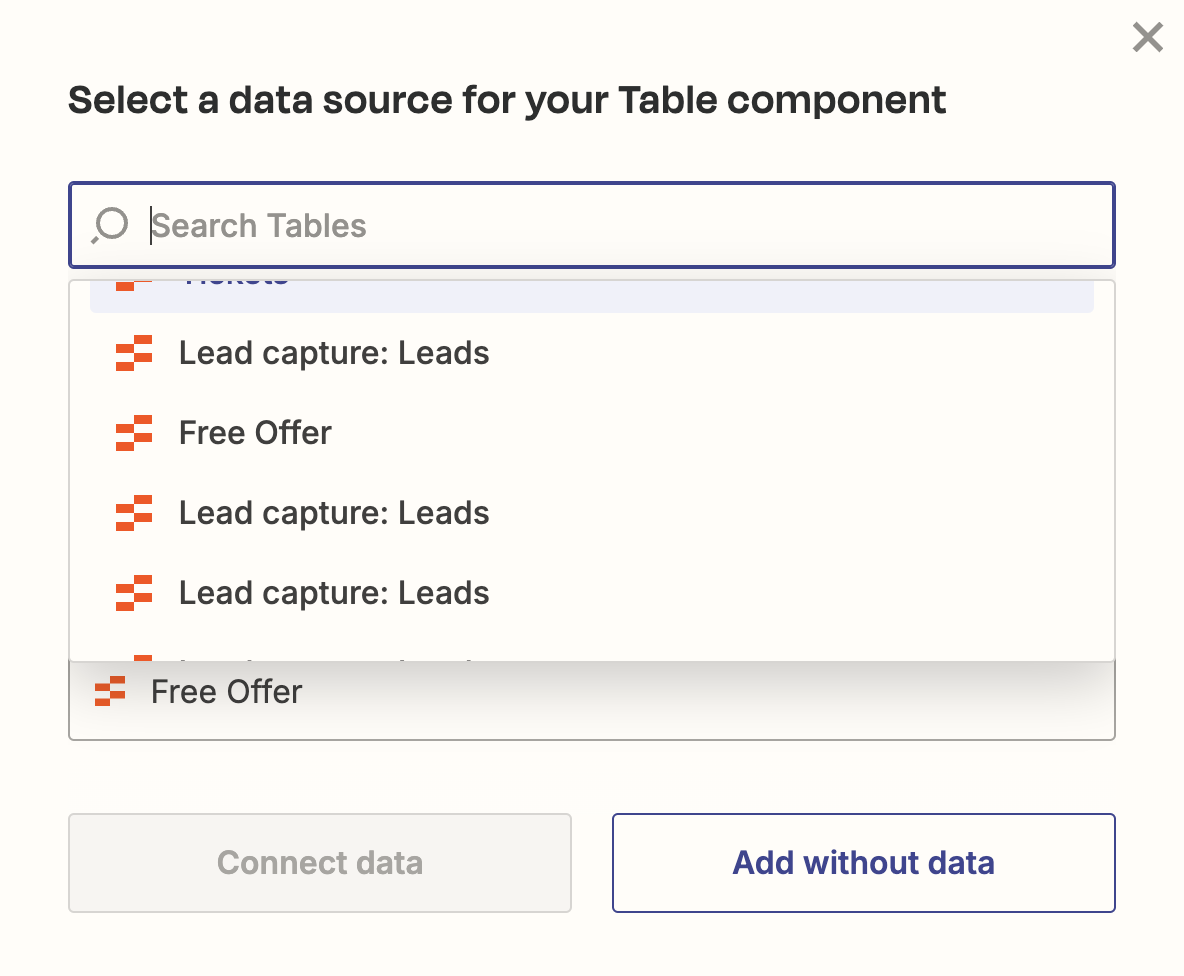
Task: Close the data source dialog
Action: (x=1147, y=38)
